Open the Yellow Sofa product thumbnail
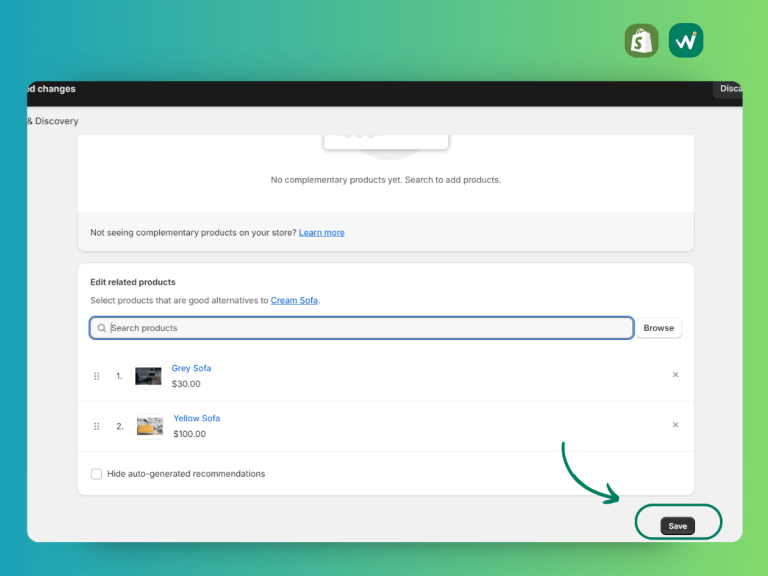Screen dimensions: 768x576 pyautogui.click(x=150, y=426)
